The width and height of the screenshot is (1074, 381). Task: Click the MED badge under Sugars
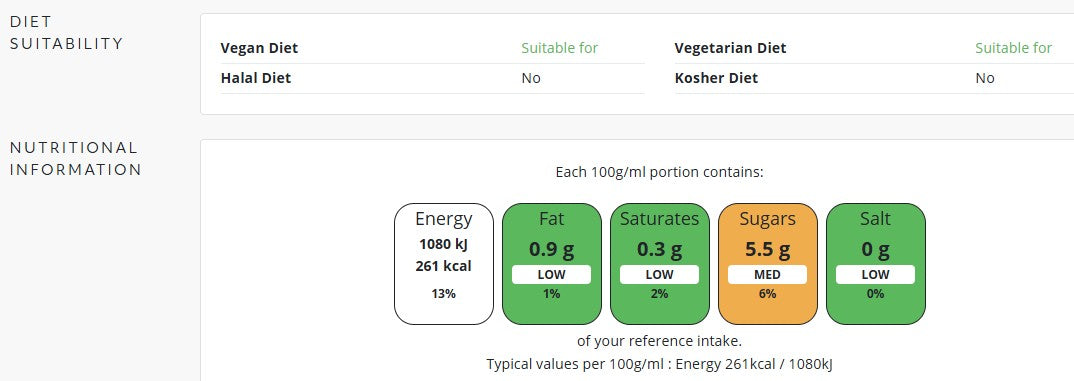(767, 275)
